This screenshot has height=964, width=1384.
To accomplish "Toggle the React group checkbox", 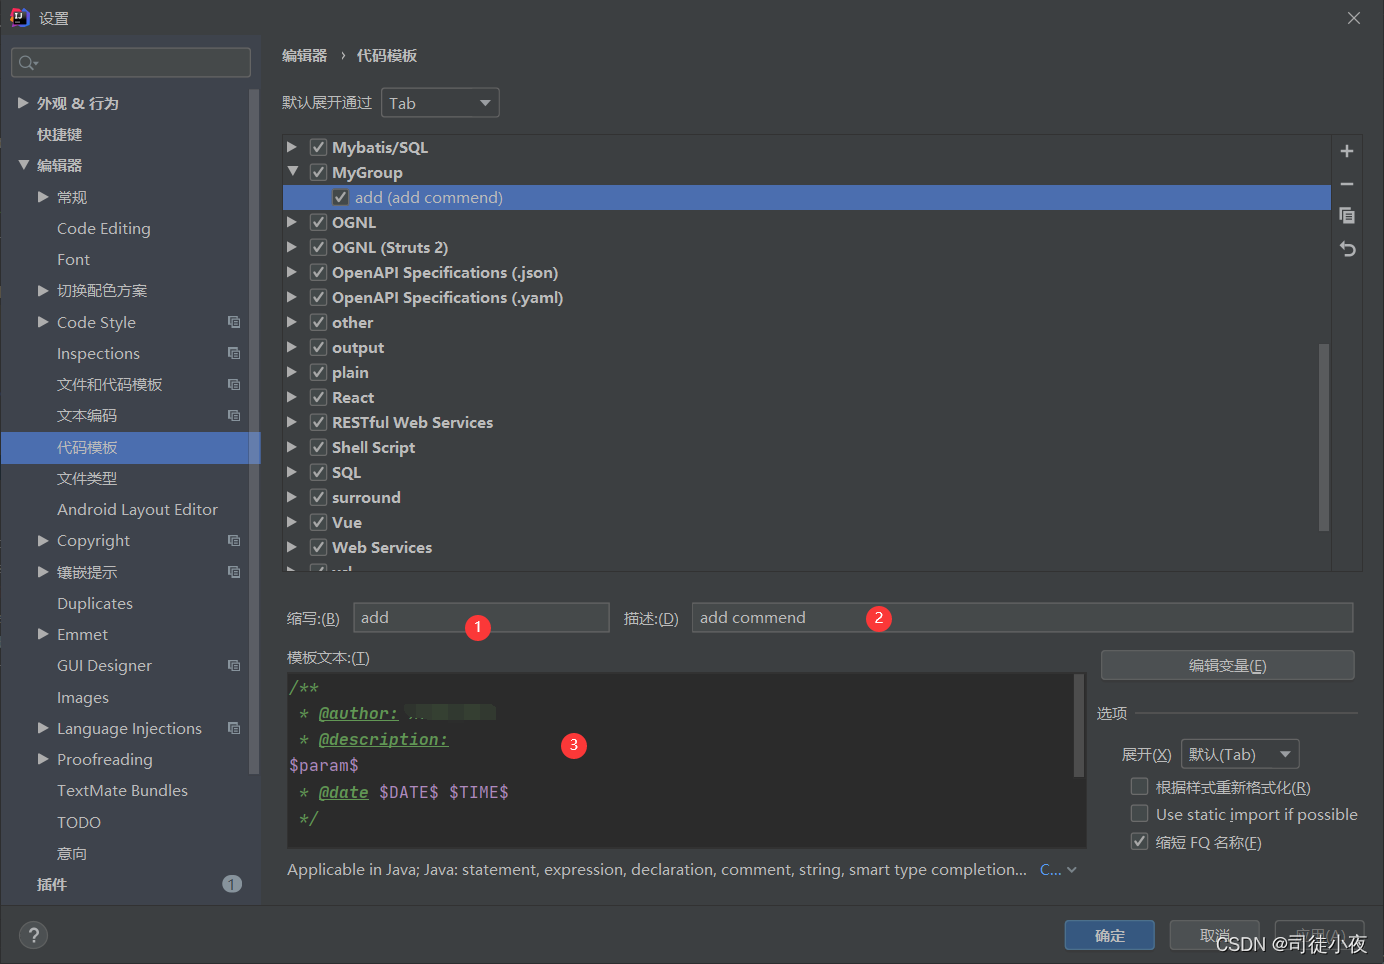I will click(x=319, y=397).
